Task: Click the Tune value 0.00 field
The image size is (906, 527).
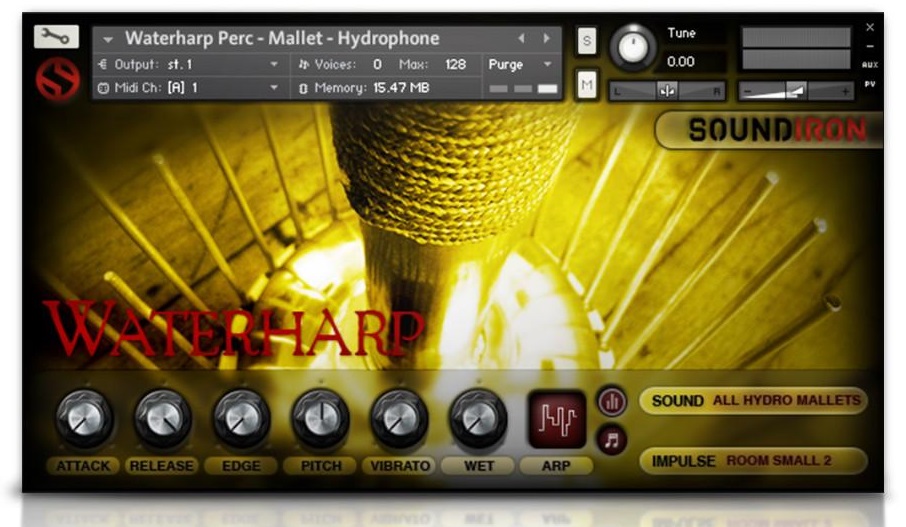Action: tap(680, 62)
